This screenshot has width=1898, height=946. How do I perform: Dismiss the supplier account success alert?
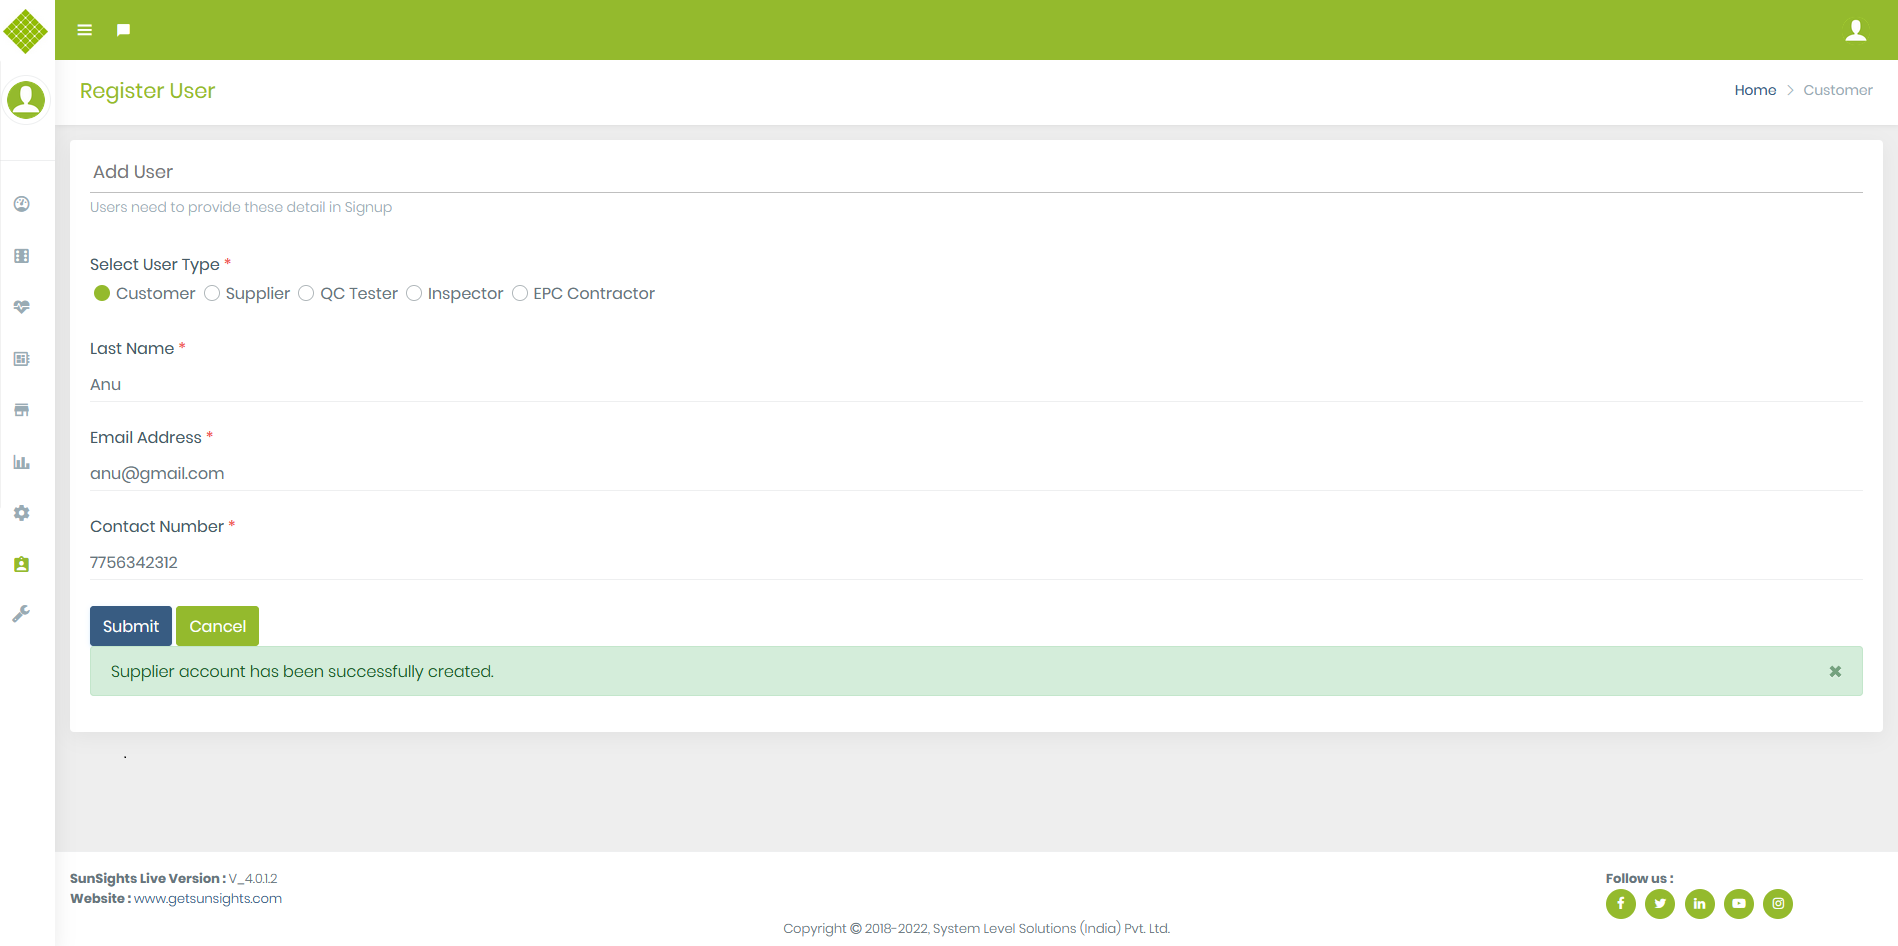pos(1835,672)
